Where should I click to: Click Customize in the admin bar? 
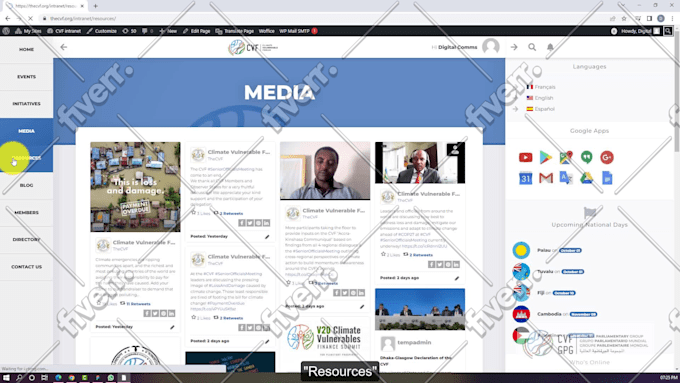click(102, 31)
